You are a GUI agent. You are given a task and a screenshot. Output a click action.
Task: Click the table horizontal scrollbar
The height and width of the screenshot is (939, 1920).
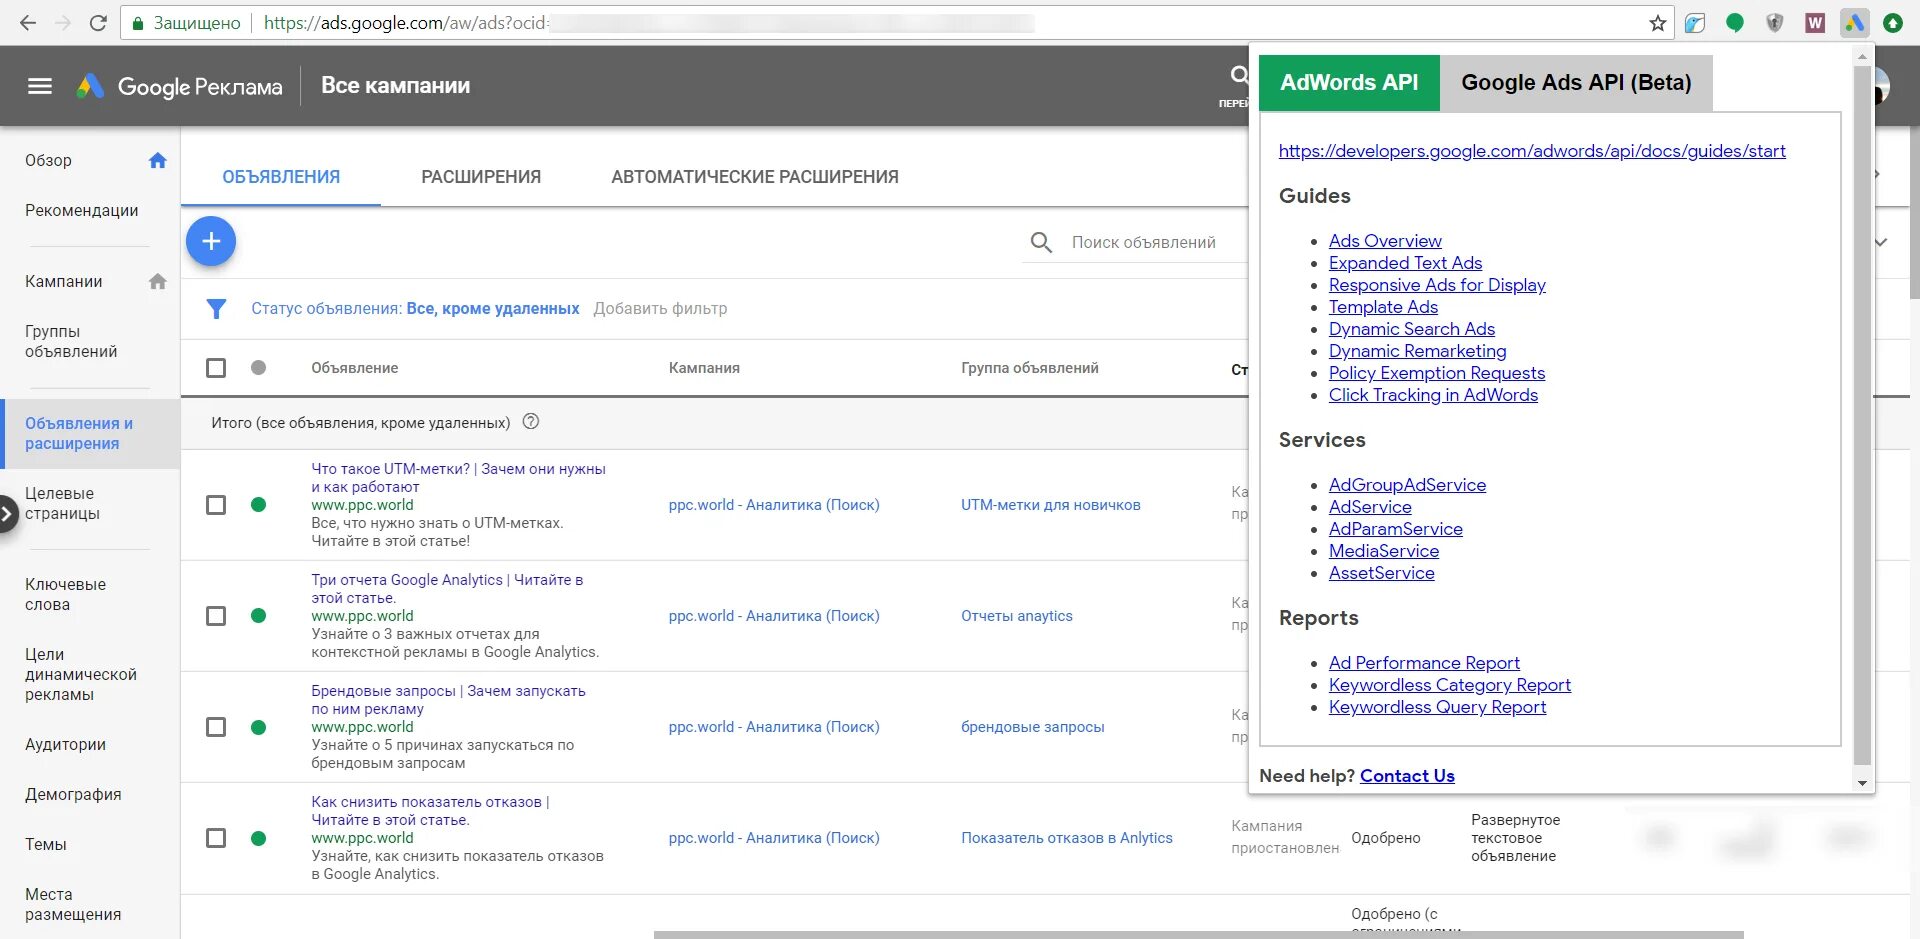1198,935
